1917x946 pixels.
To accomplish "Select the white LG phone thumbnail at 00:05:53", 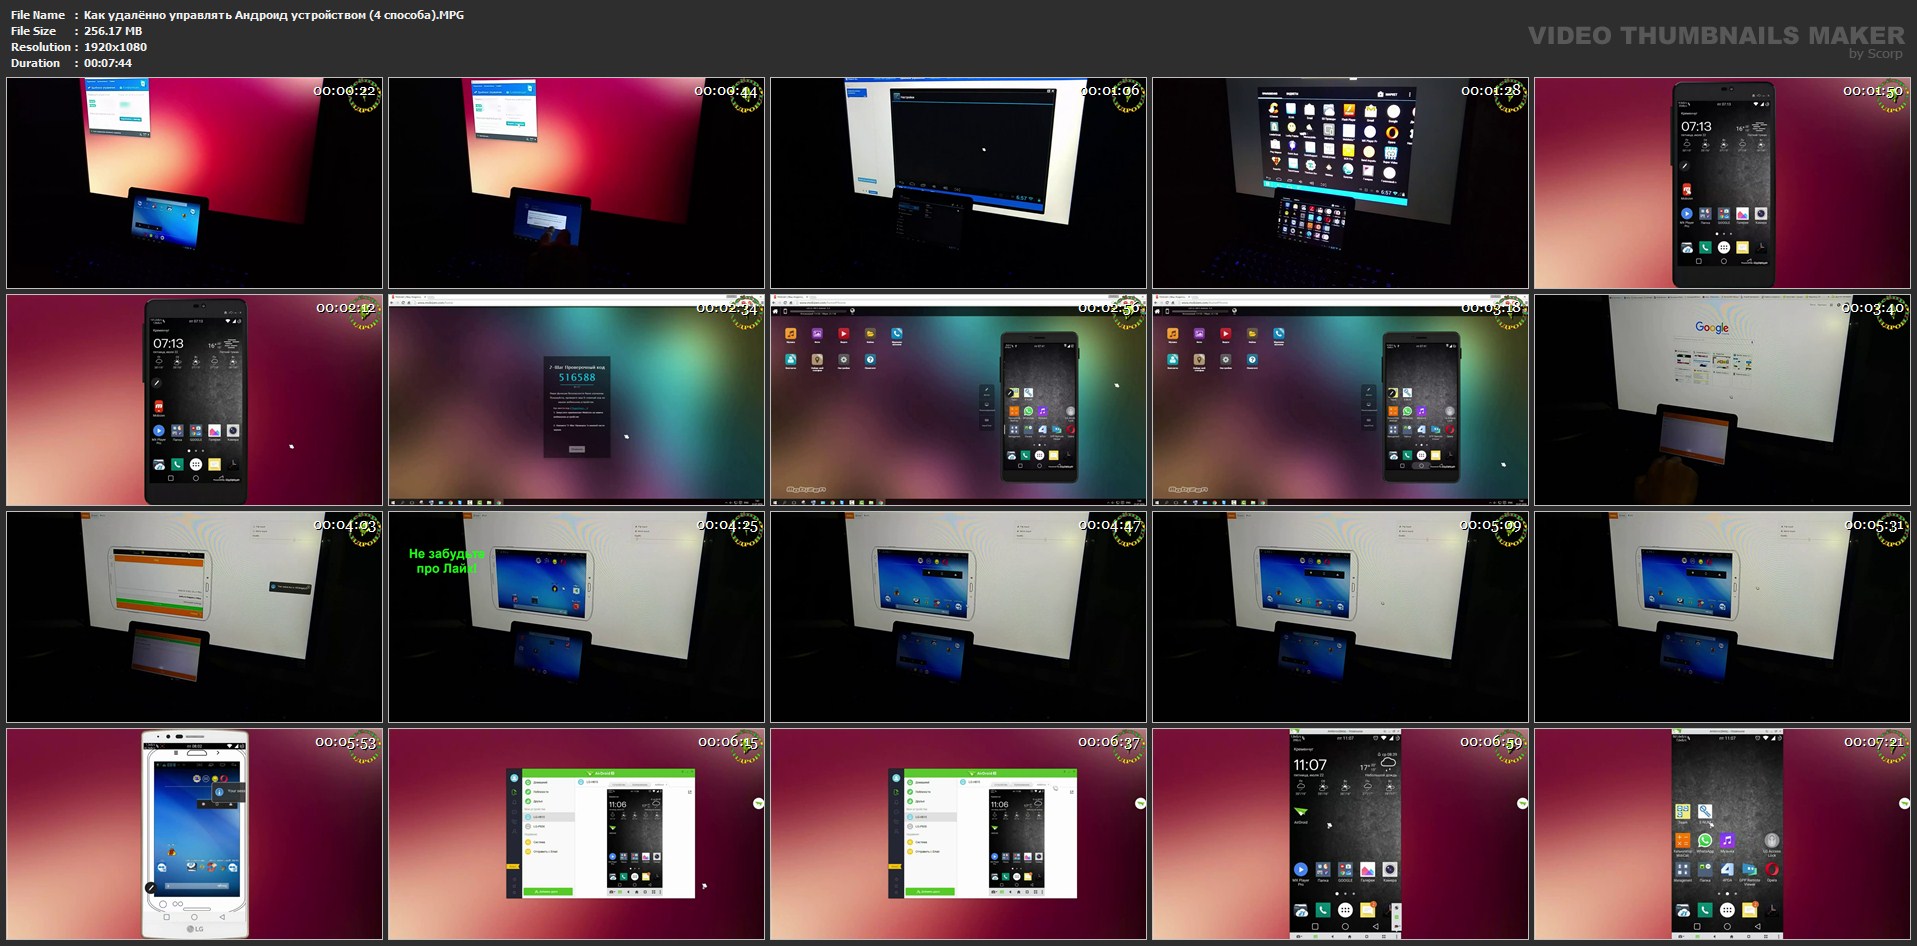I will click(x=194, y=834).
